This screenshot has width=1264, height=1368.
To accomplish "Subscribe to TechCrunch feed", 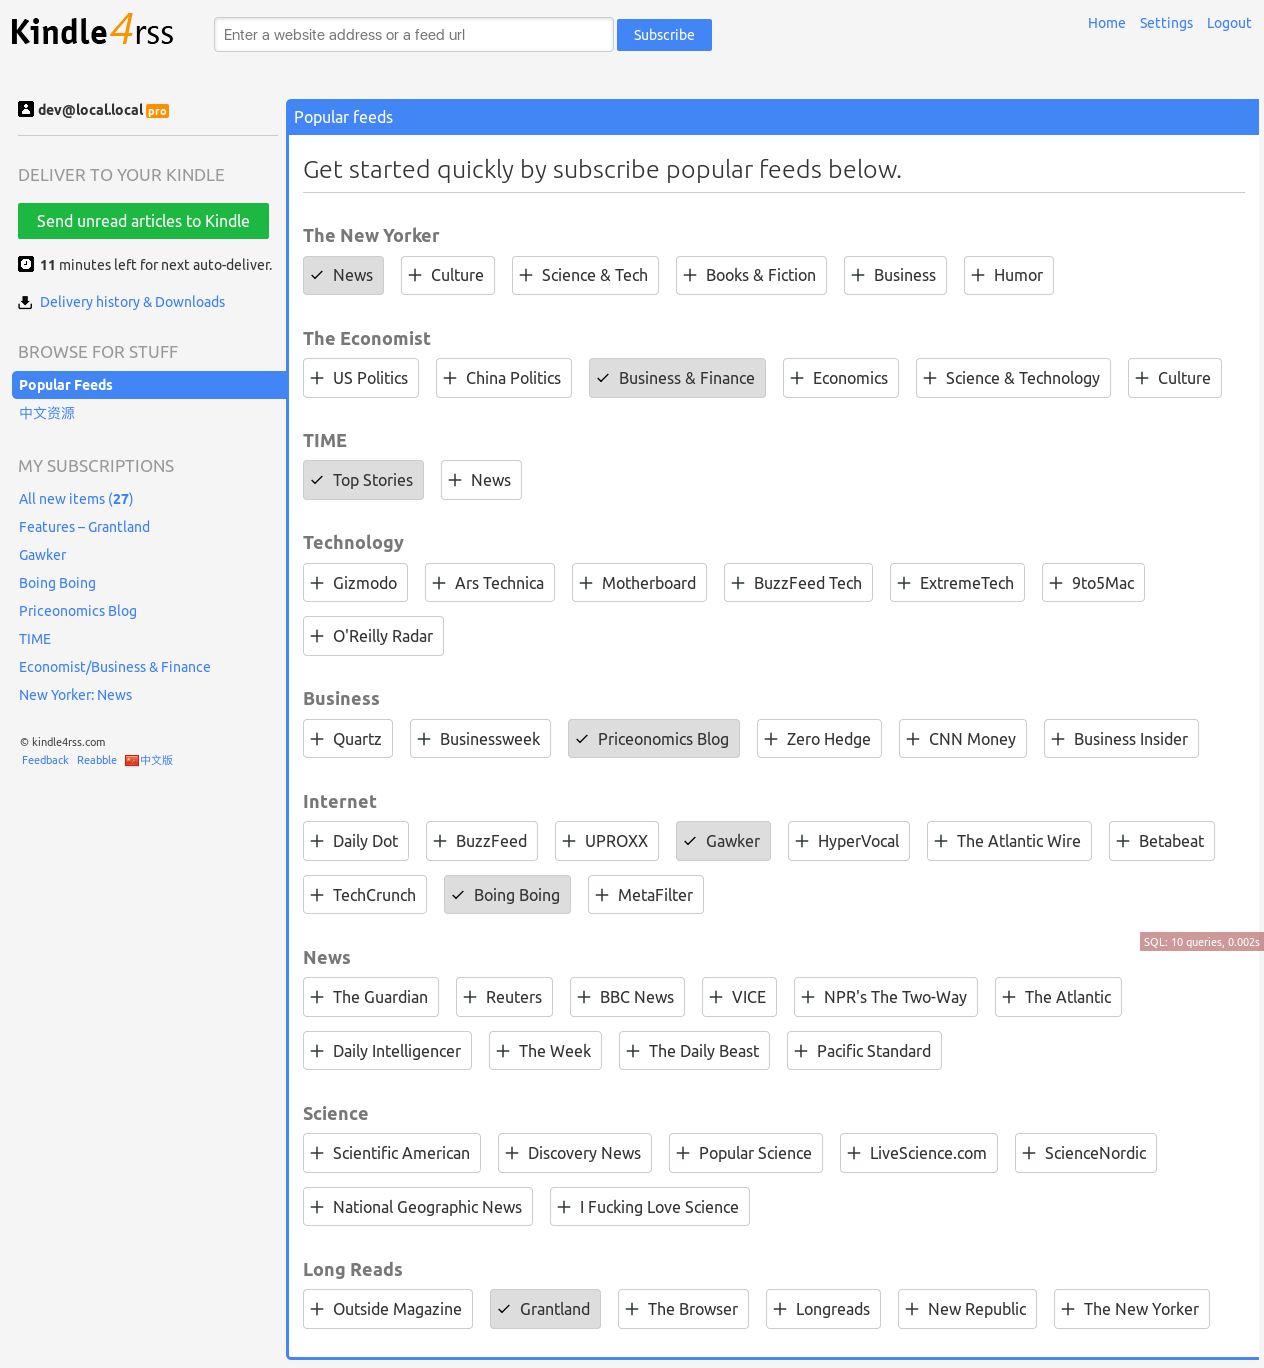I will [x=365, y=895].
